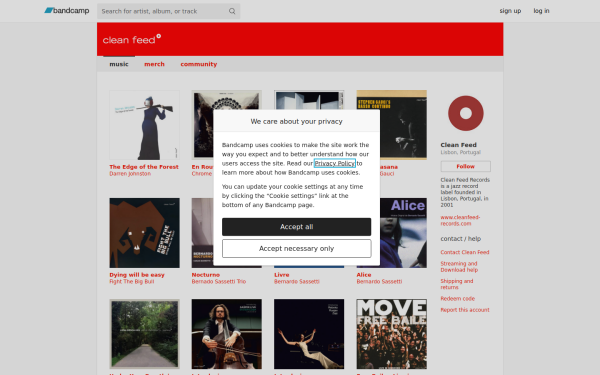Open the dancer on dark stage cover
Viewport: 600px width, 375px height.
click(x=309, y=334)
